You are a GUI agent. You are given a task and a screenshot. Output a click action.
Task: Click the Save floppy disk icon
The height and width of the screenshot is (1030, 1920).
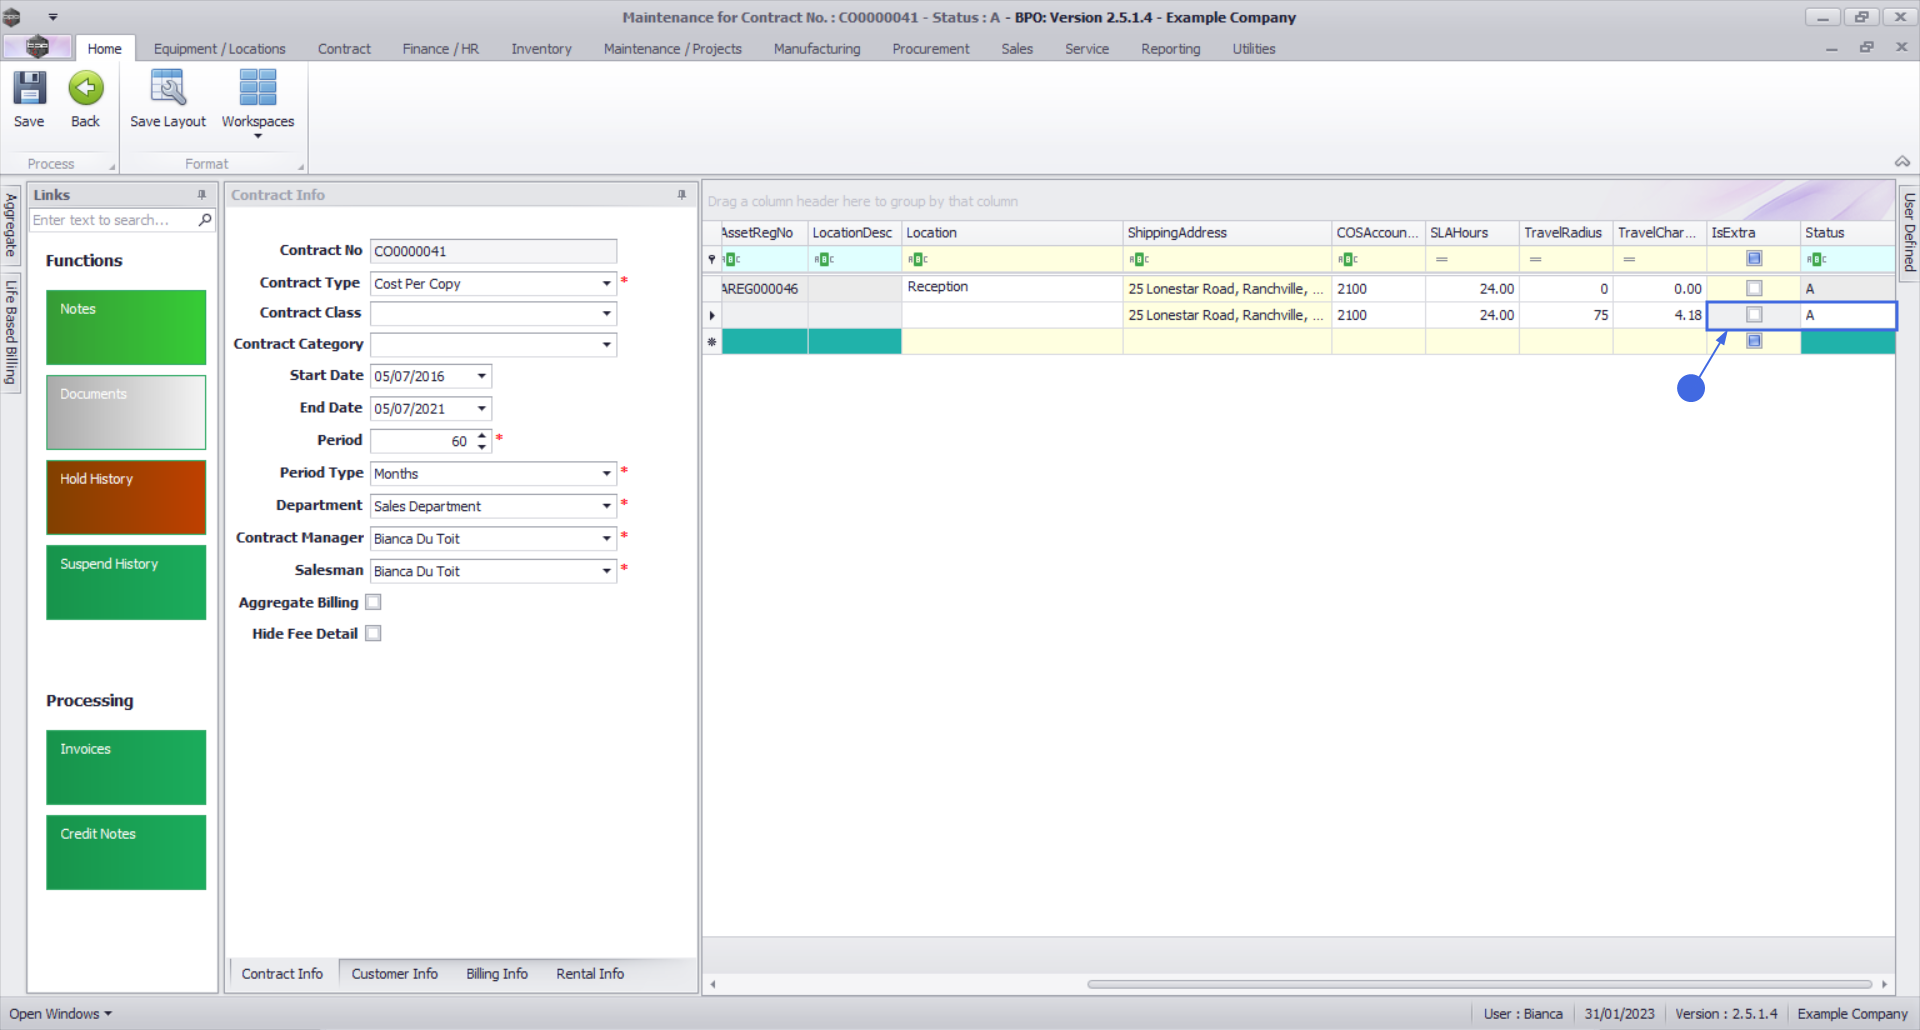[x=29, y=89]
